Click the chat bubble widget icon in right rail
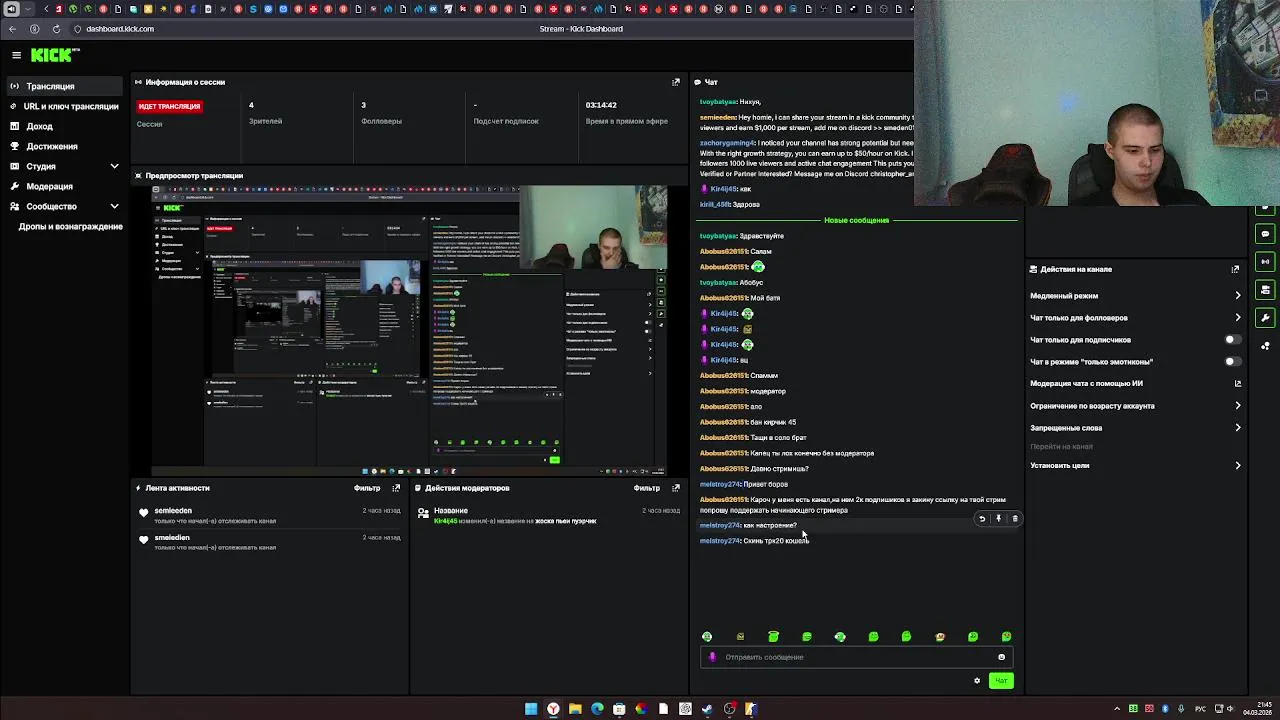The height and width of the screenshot is (720, 1280). click(x=1265, y=234)
